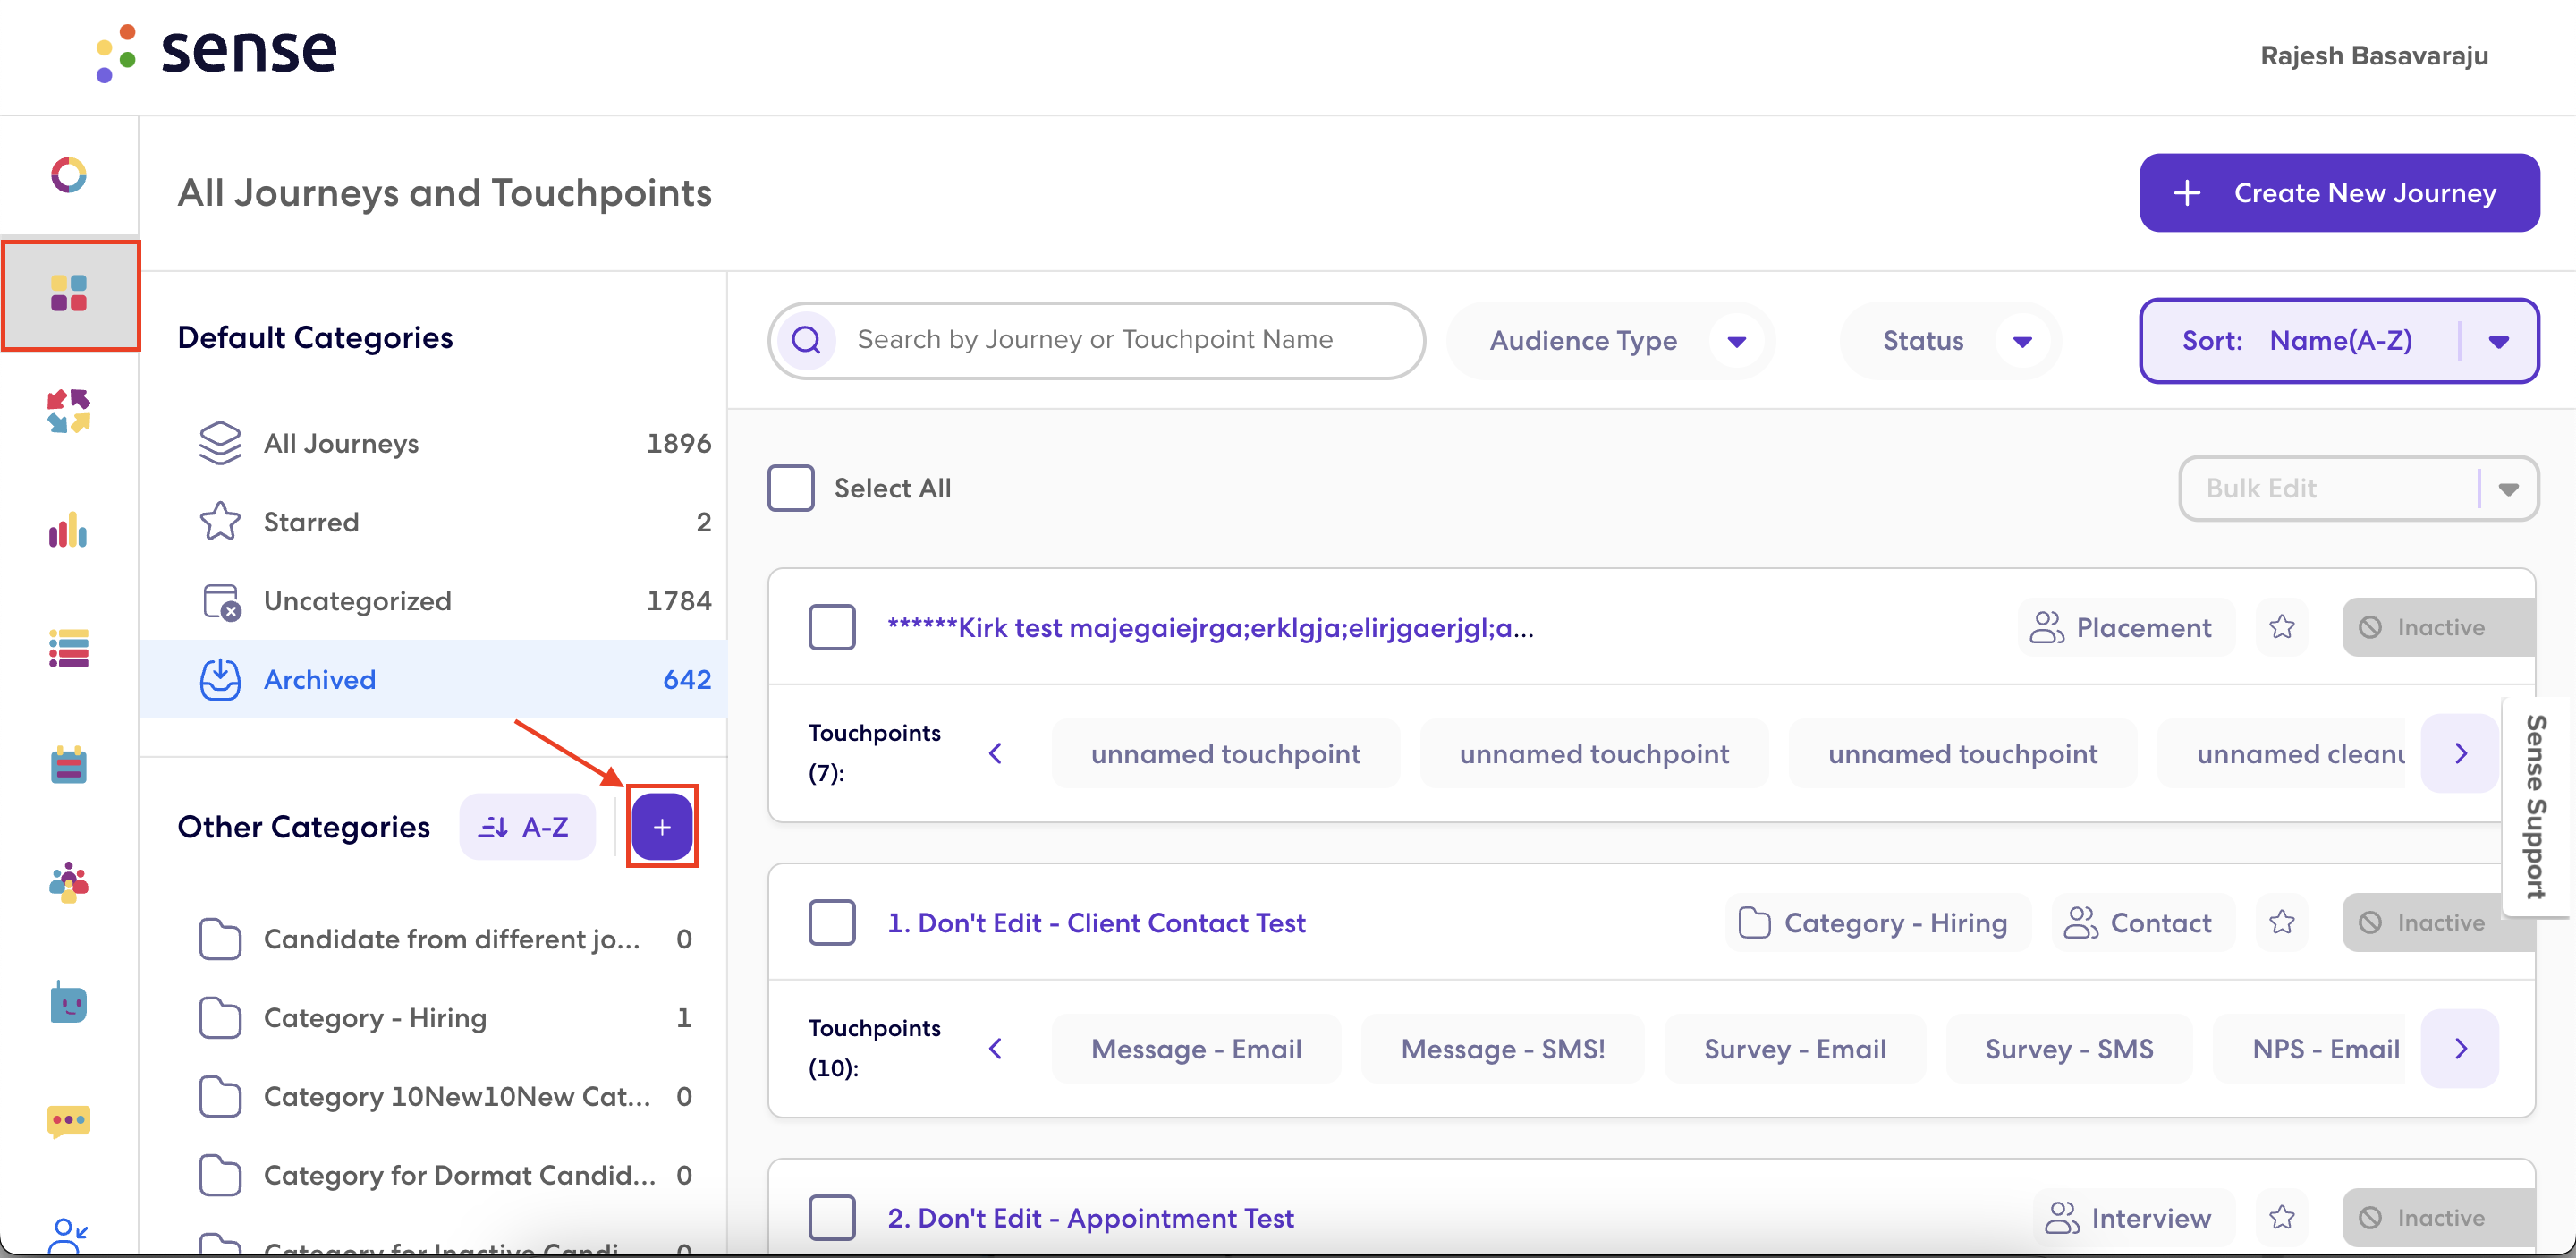Click Create New Journey button
2576x1258 pixels.
pos(2339,193)
